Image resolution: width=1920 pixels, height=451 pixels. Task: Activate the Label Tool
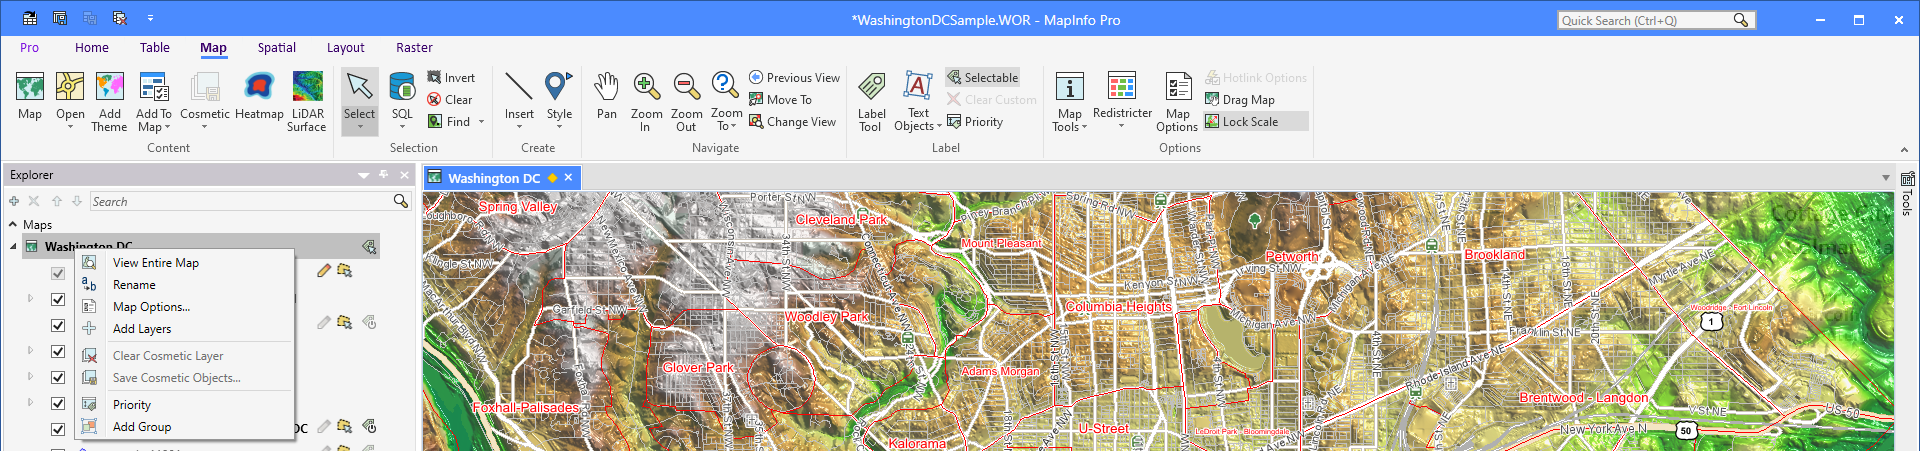[871, 100]
